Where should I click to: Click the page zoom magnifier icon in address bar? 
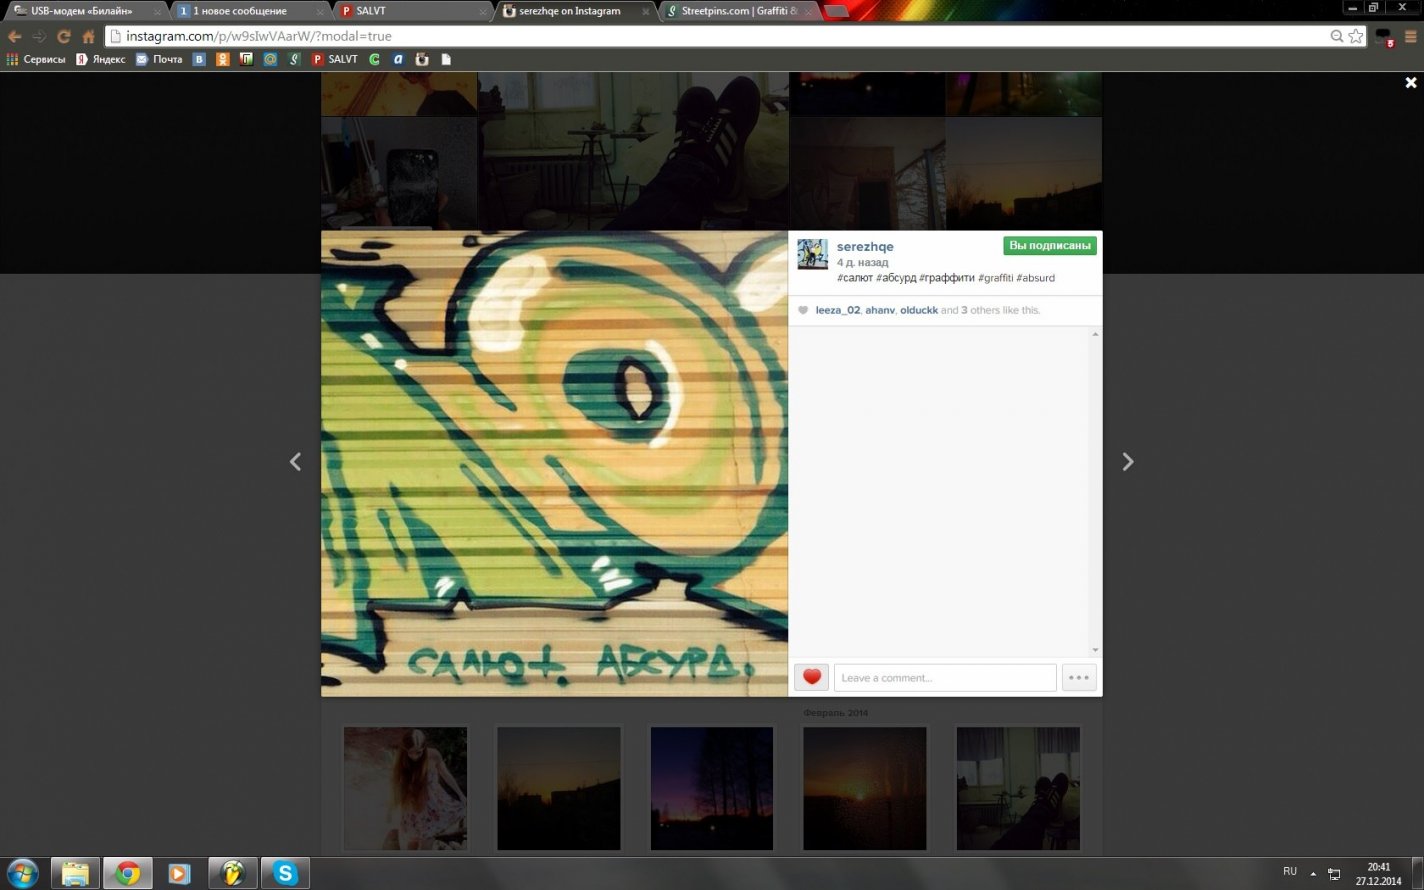pos(1336,36)
